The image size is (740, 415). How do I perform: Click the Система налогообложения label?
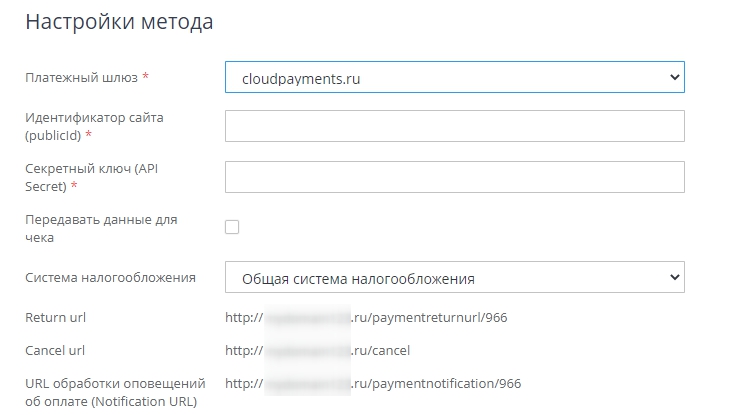click(110, 277)
